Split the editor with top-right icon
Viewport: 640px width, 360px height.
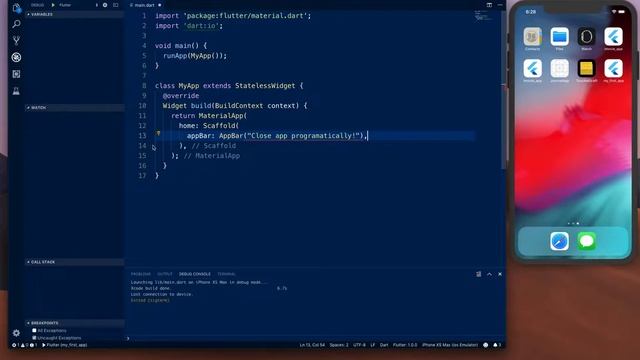click(x=489, y=5)
